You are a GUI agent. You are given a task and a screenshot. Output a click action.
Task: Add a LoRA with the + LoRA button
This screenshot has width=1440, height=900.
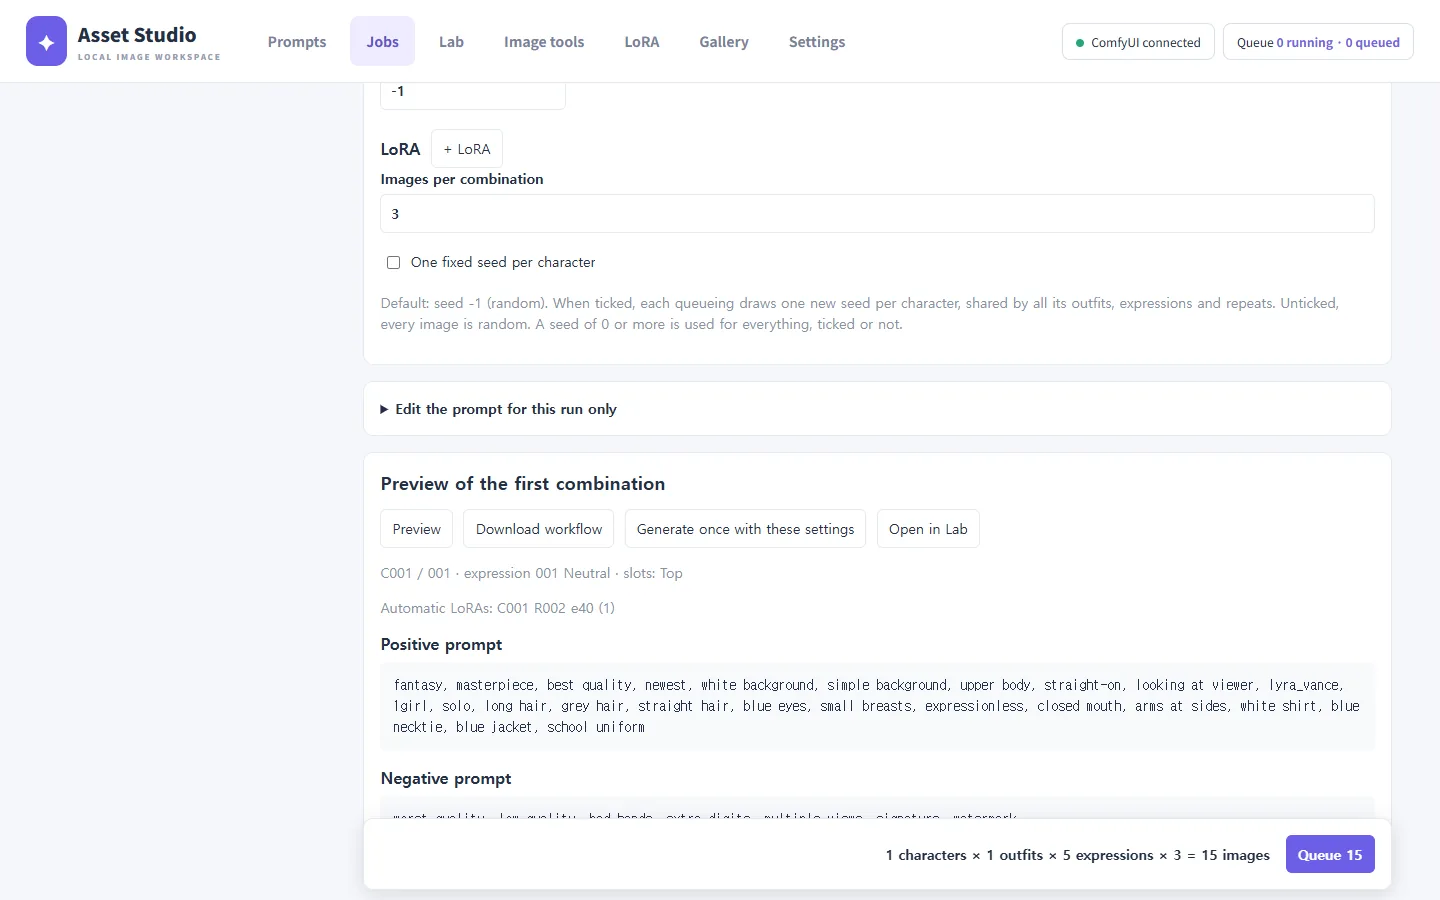point(467,149)
